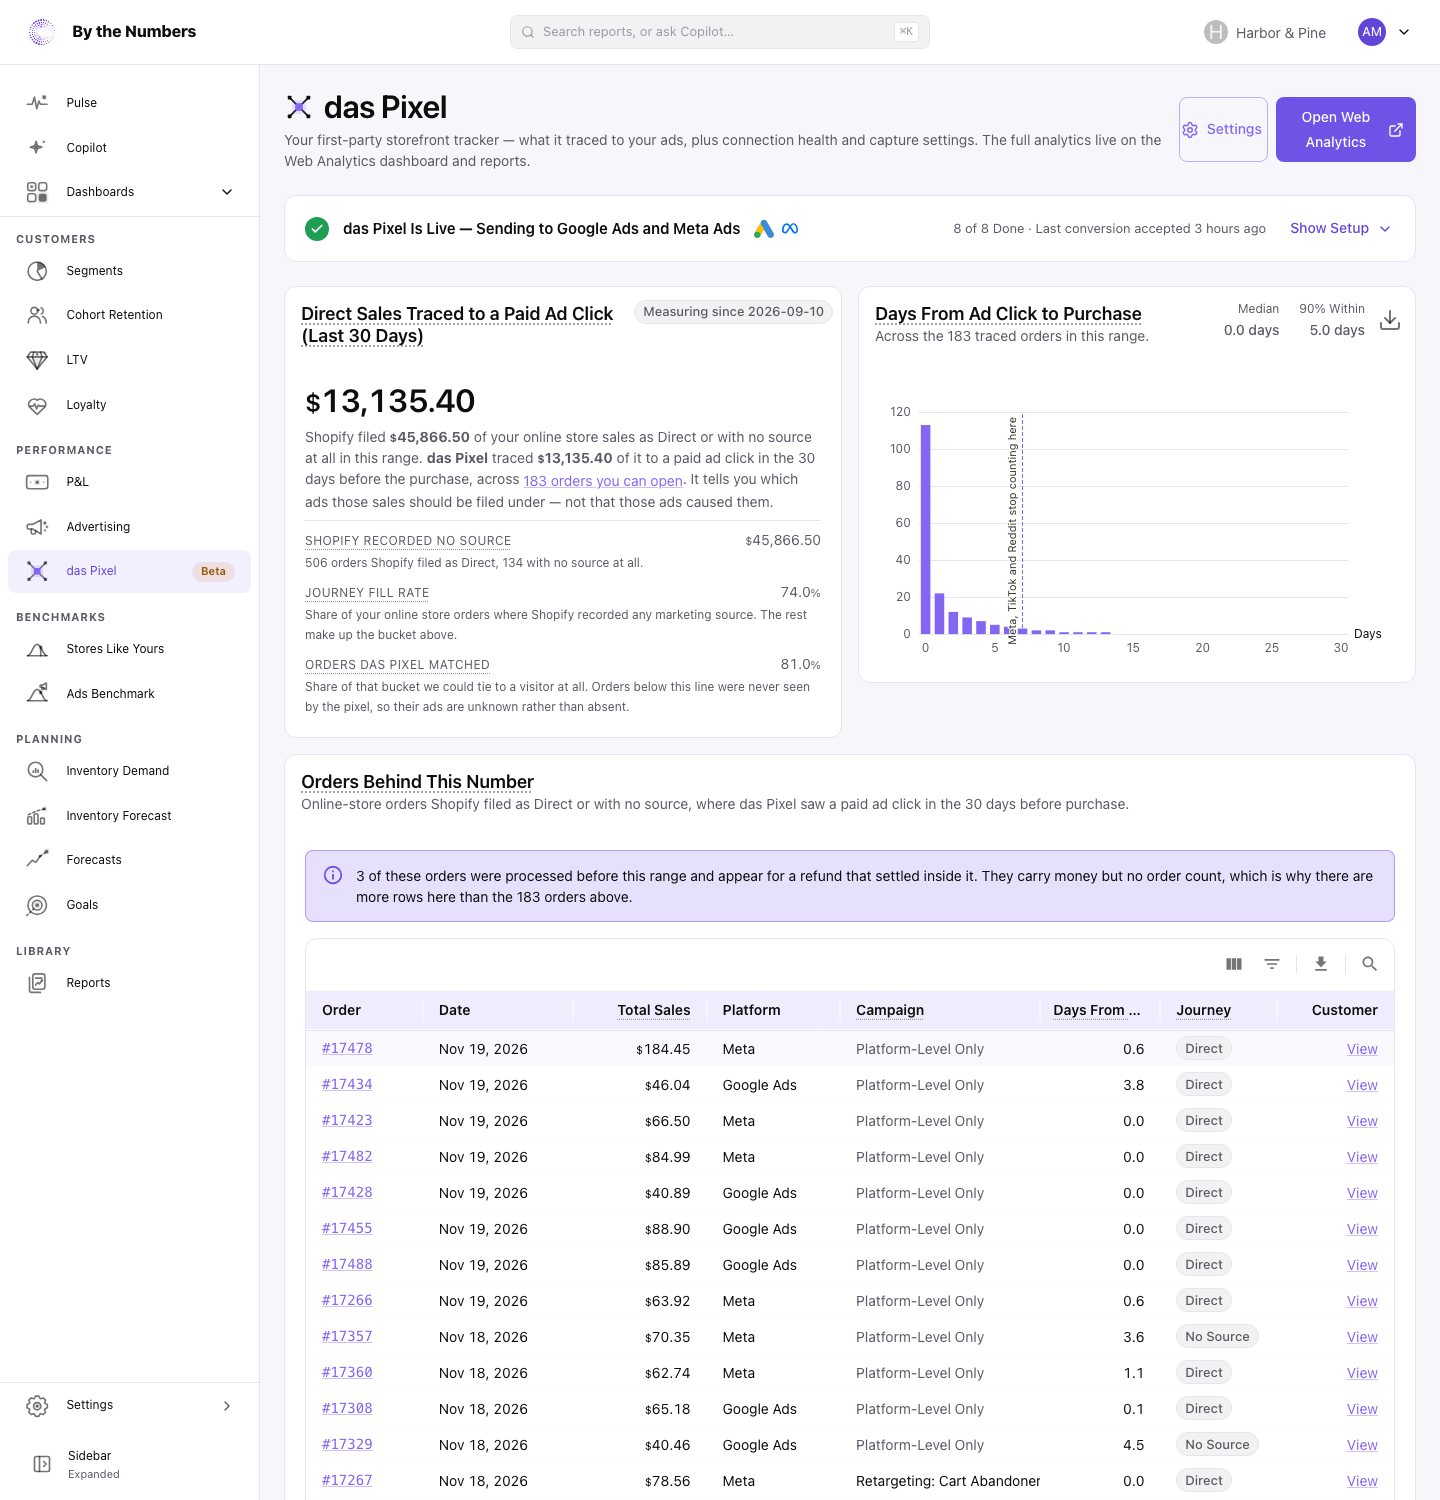The height and width of the screenshot is (1500, 1440).
Task: Click the Forecasts trend line icon
Action: pyautogui.click(x=37, y=860)
